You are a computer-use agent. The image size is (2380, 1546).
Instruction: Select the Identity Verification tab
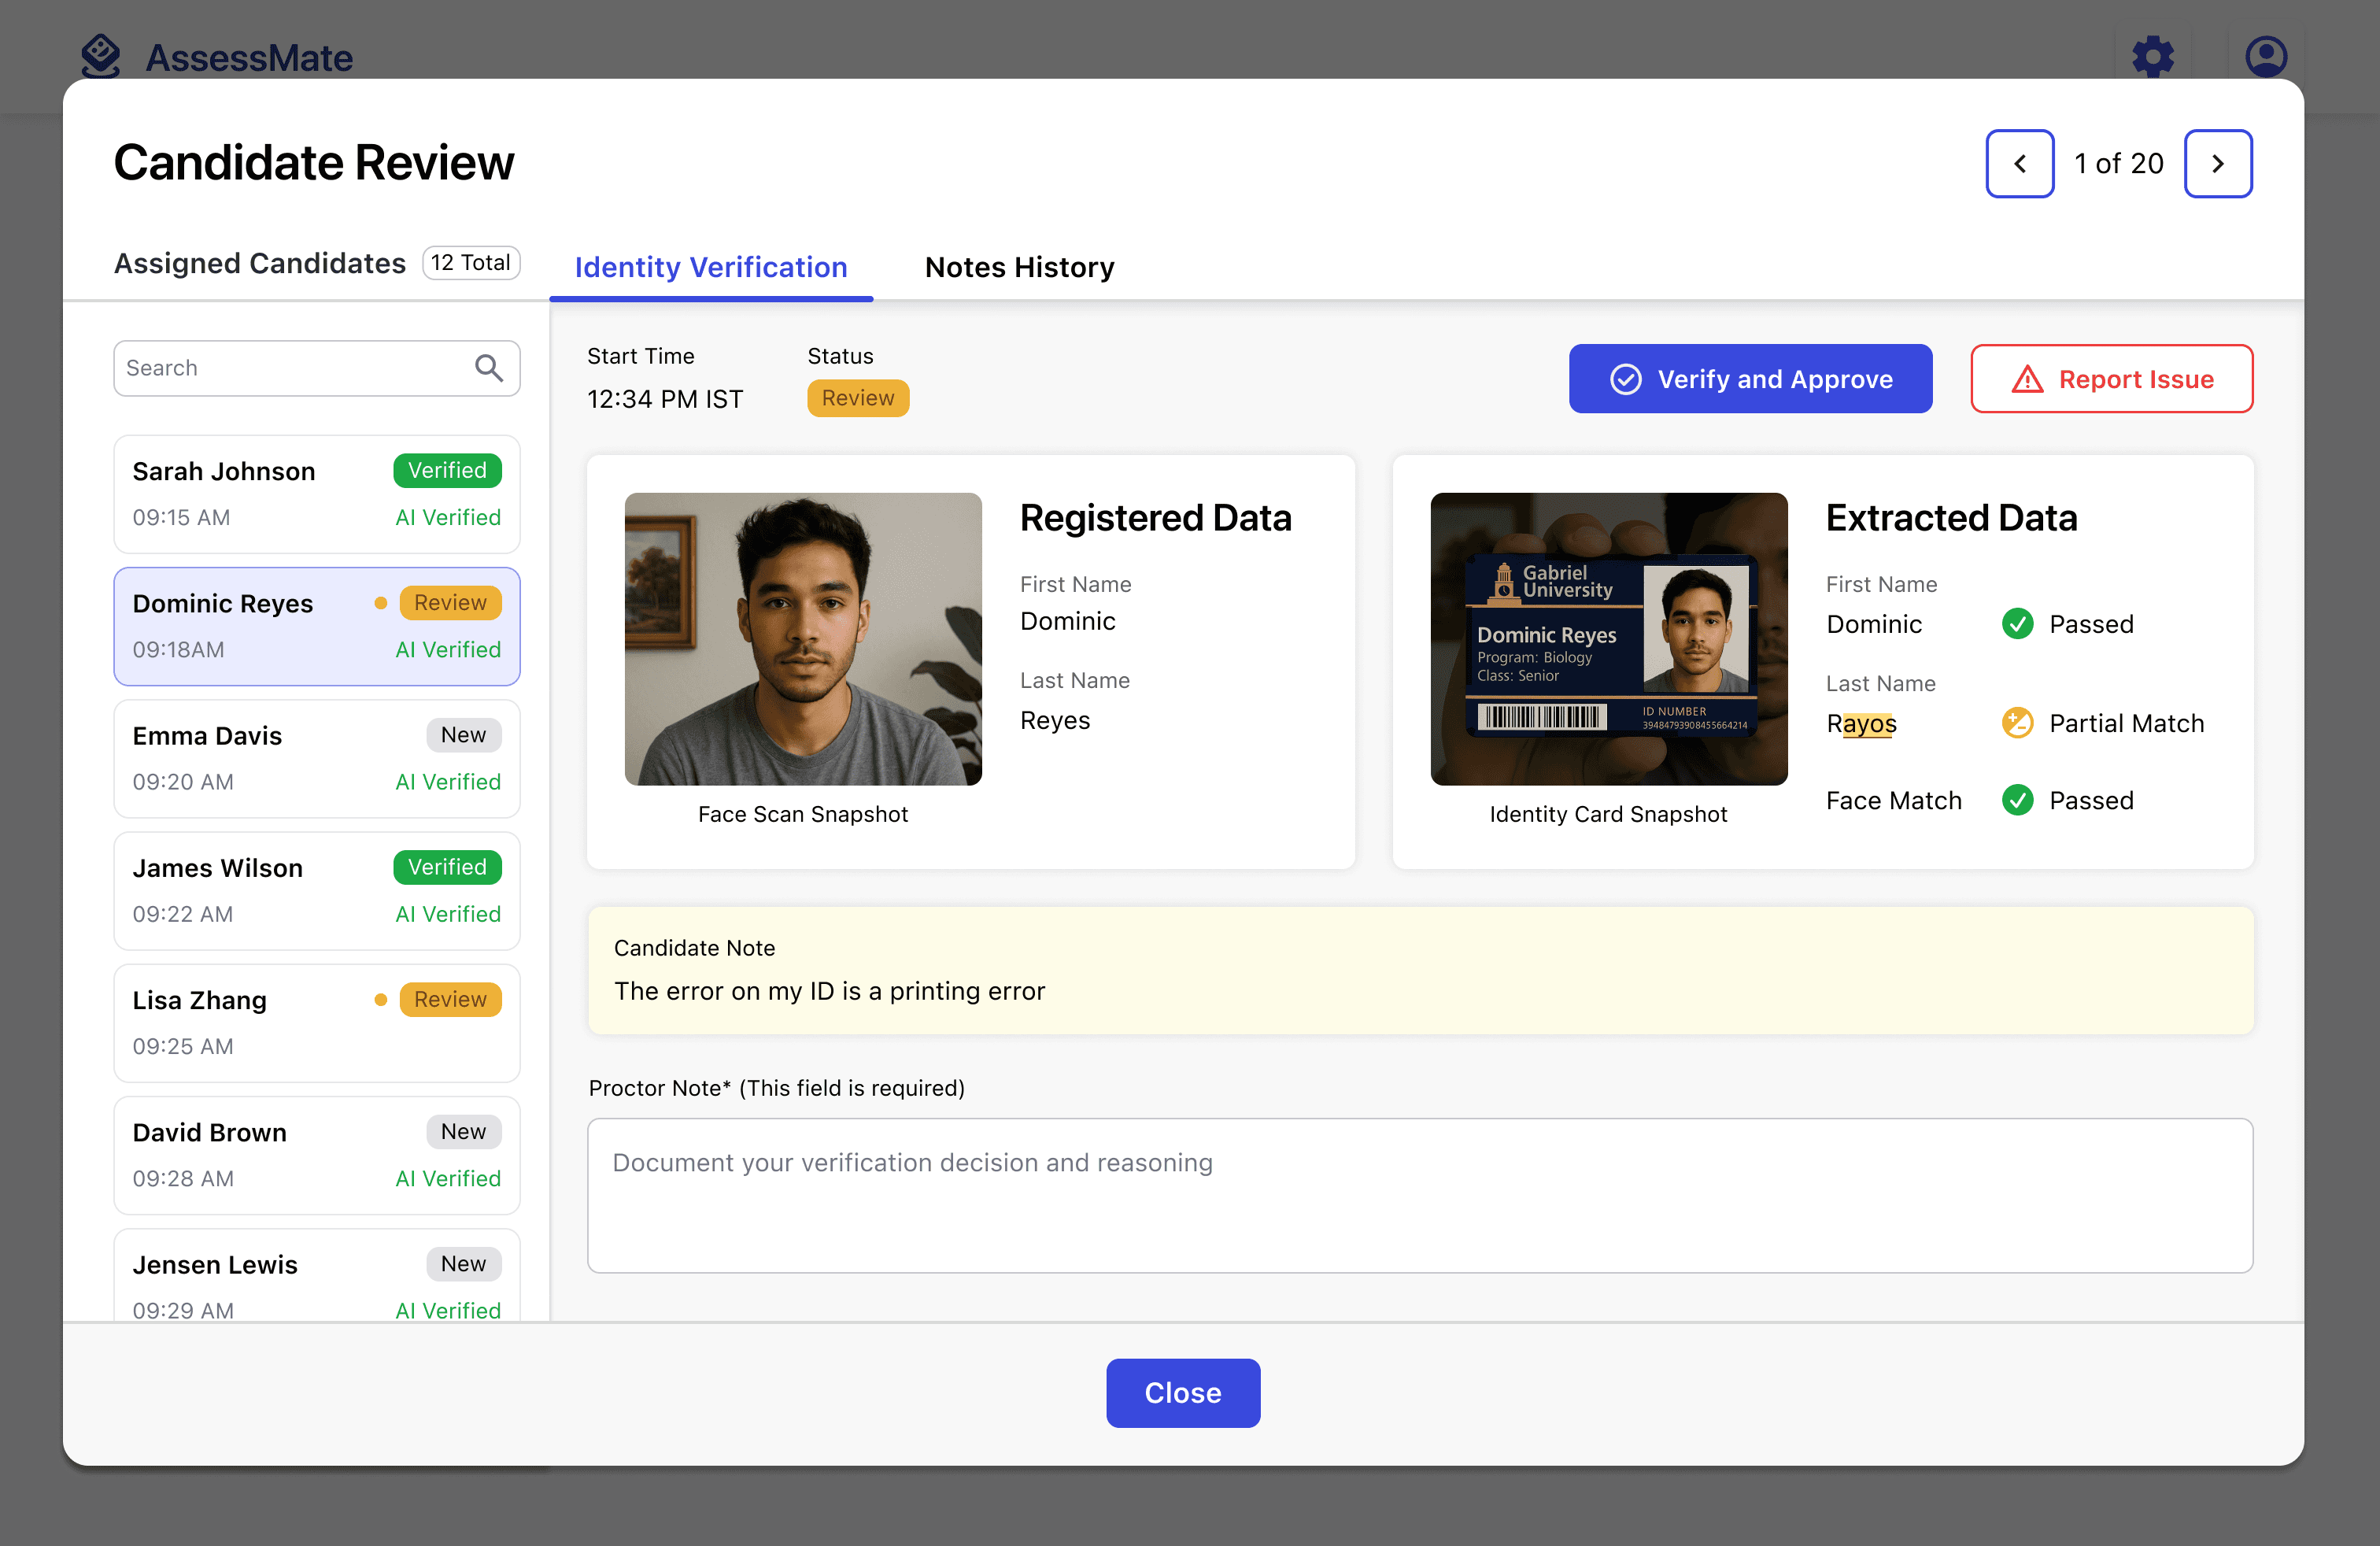coord(710,267)
